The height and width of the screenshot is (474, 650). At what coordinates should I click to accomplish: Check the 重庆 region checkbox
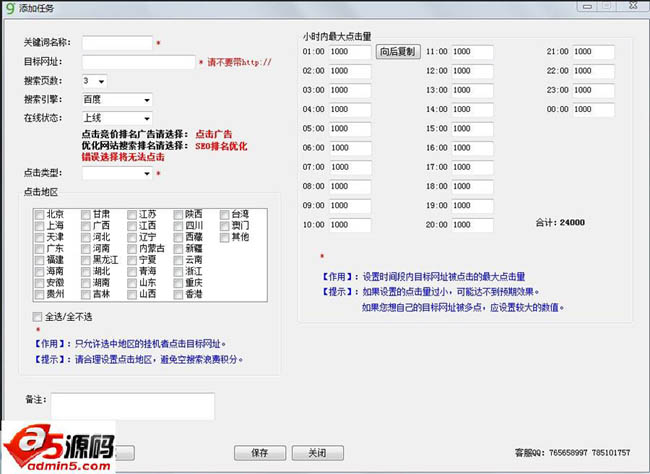coord(178,283)
